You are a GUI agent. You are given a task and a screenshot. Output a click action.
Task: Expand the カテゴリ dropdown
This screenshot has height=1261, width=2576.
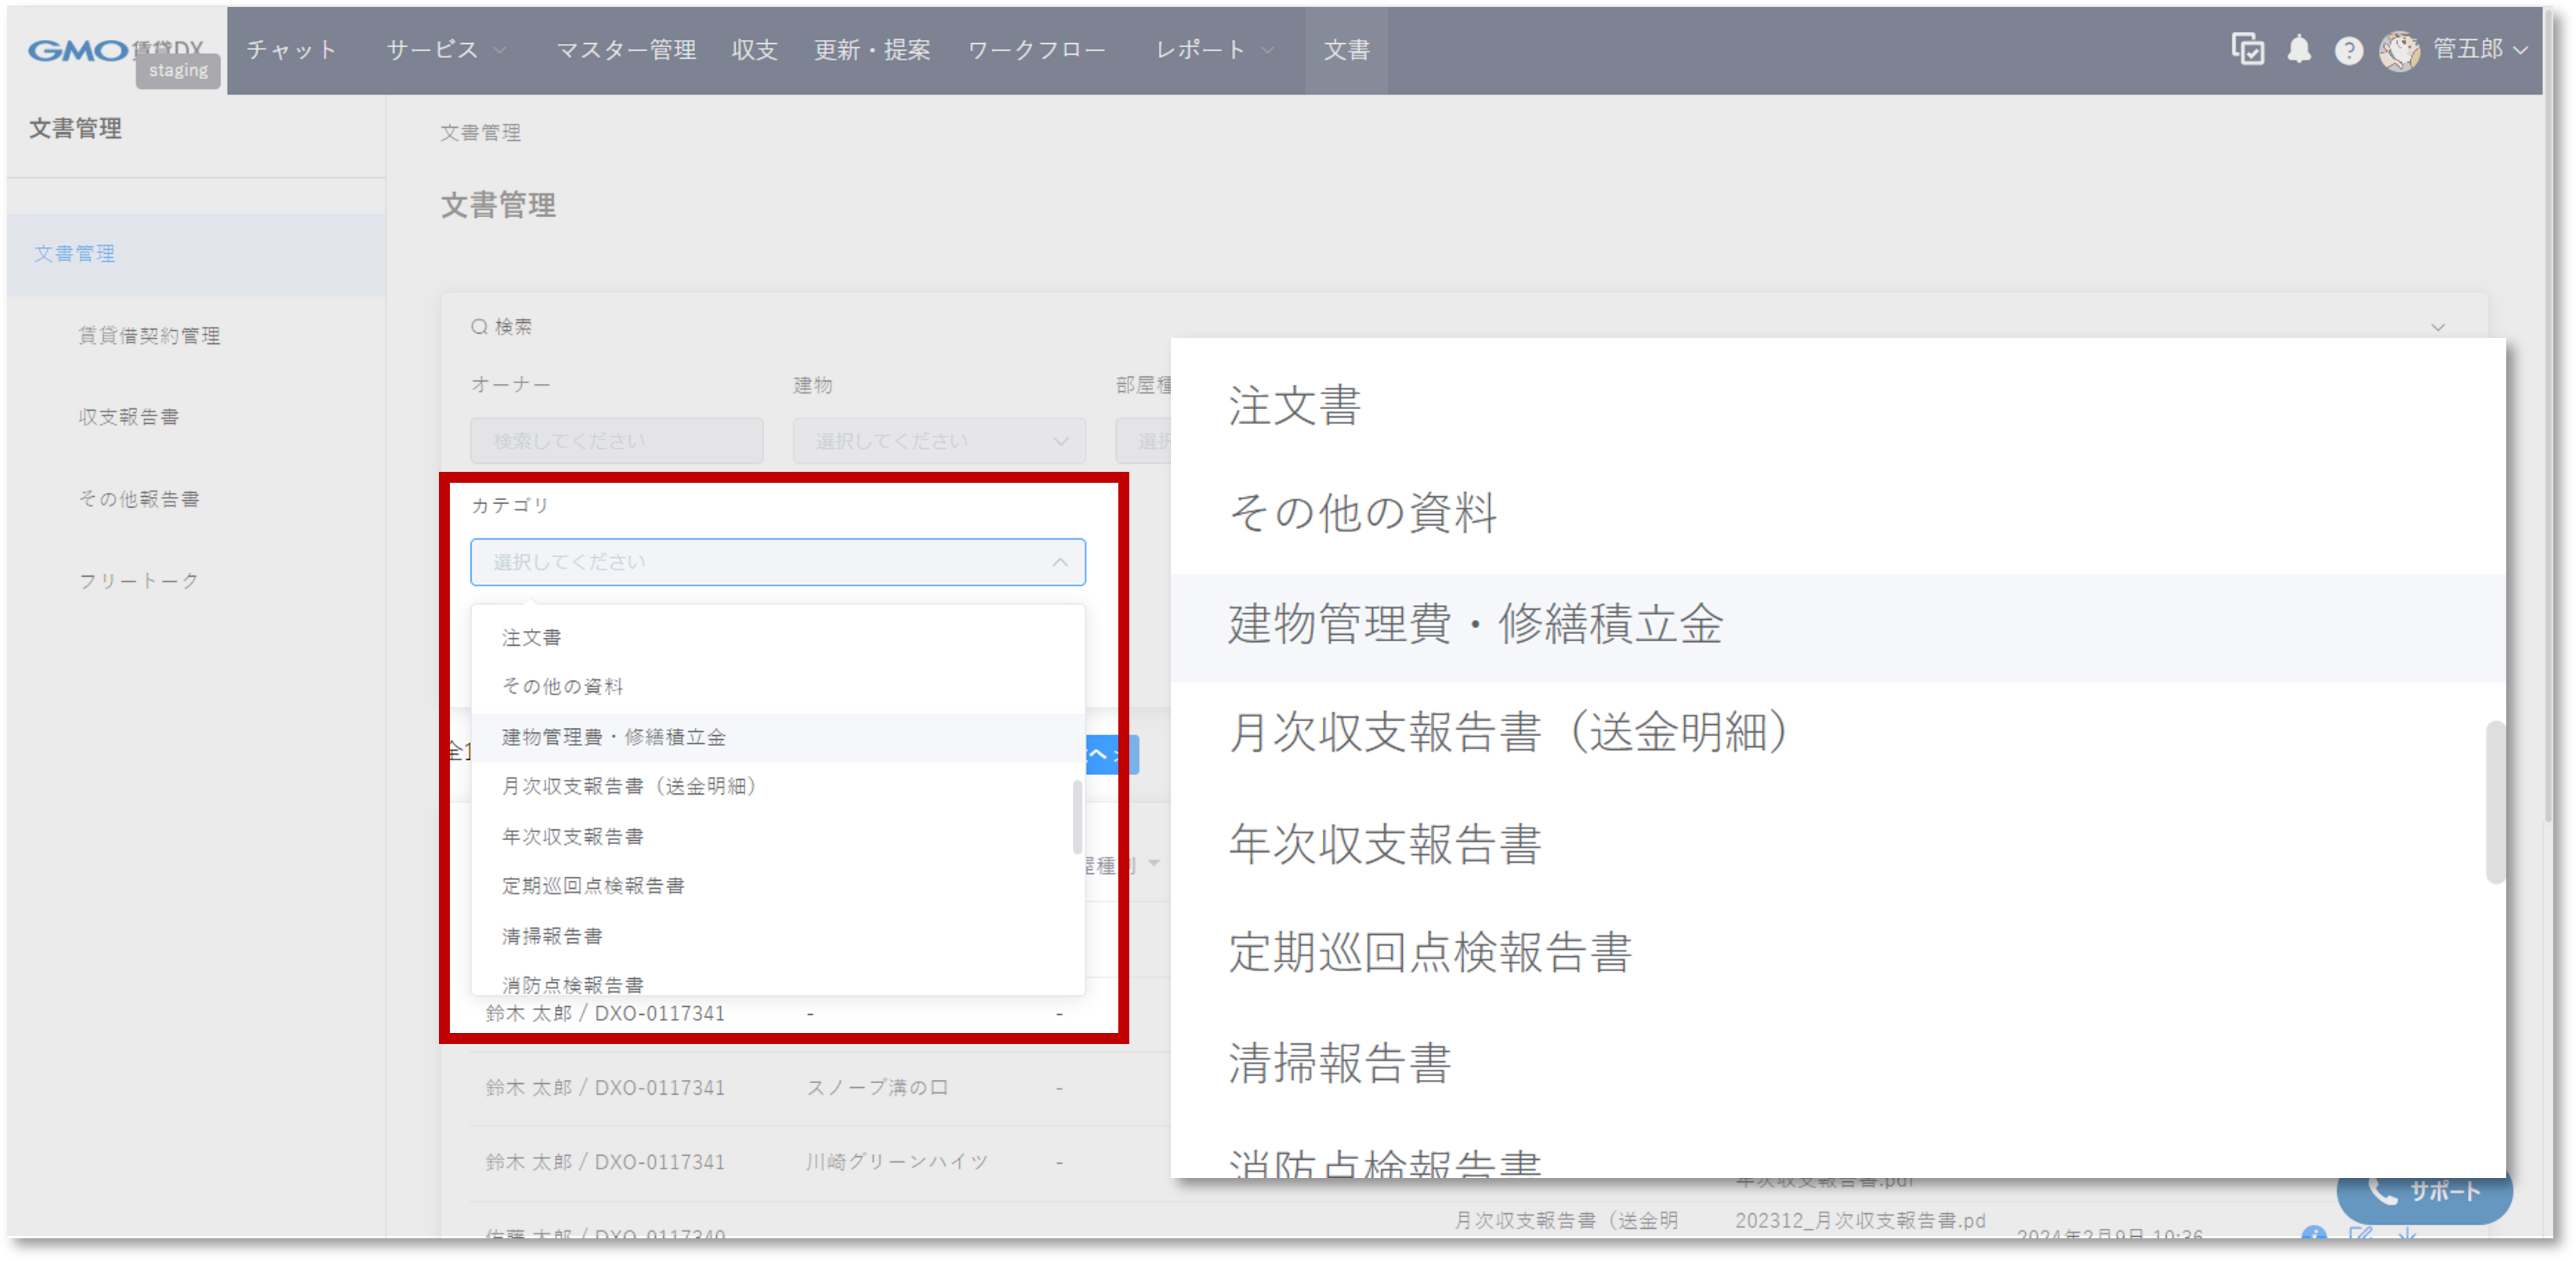click(777, 562)
